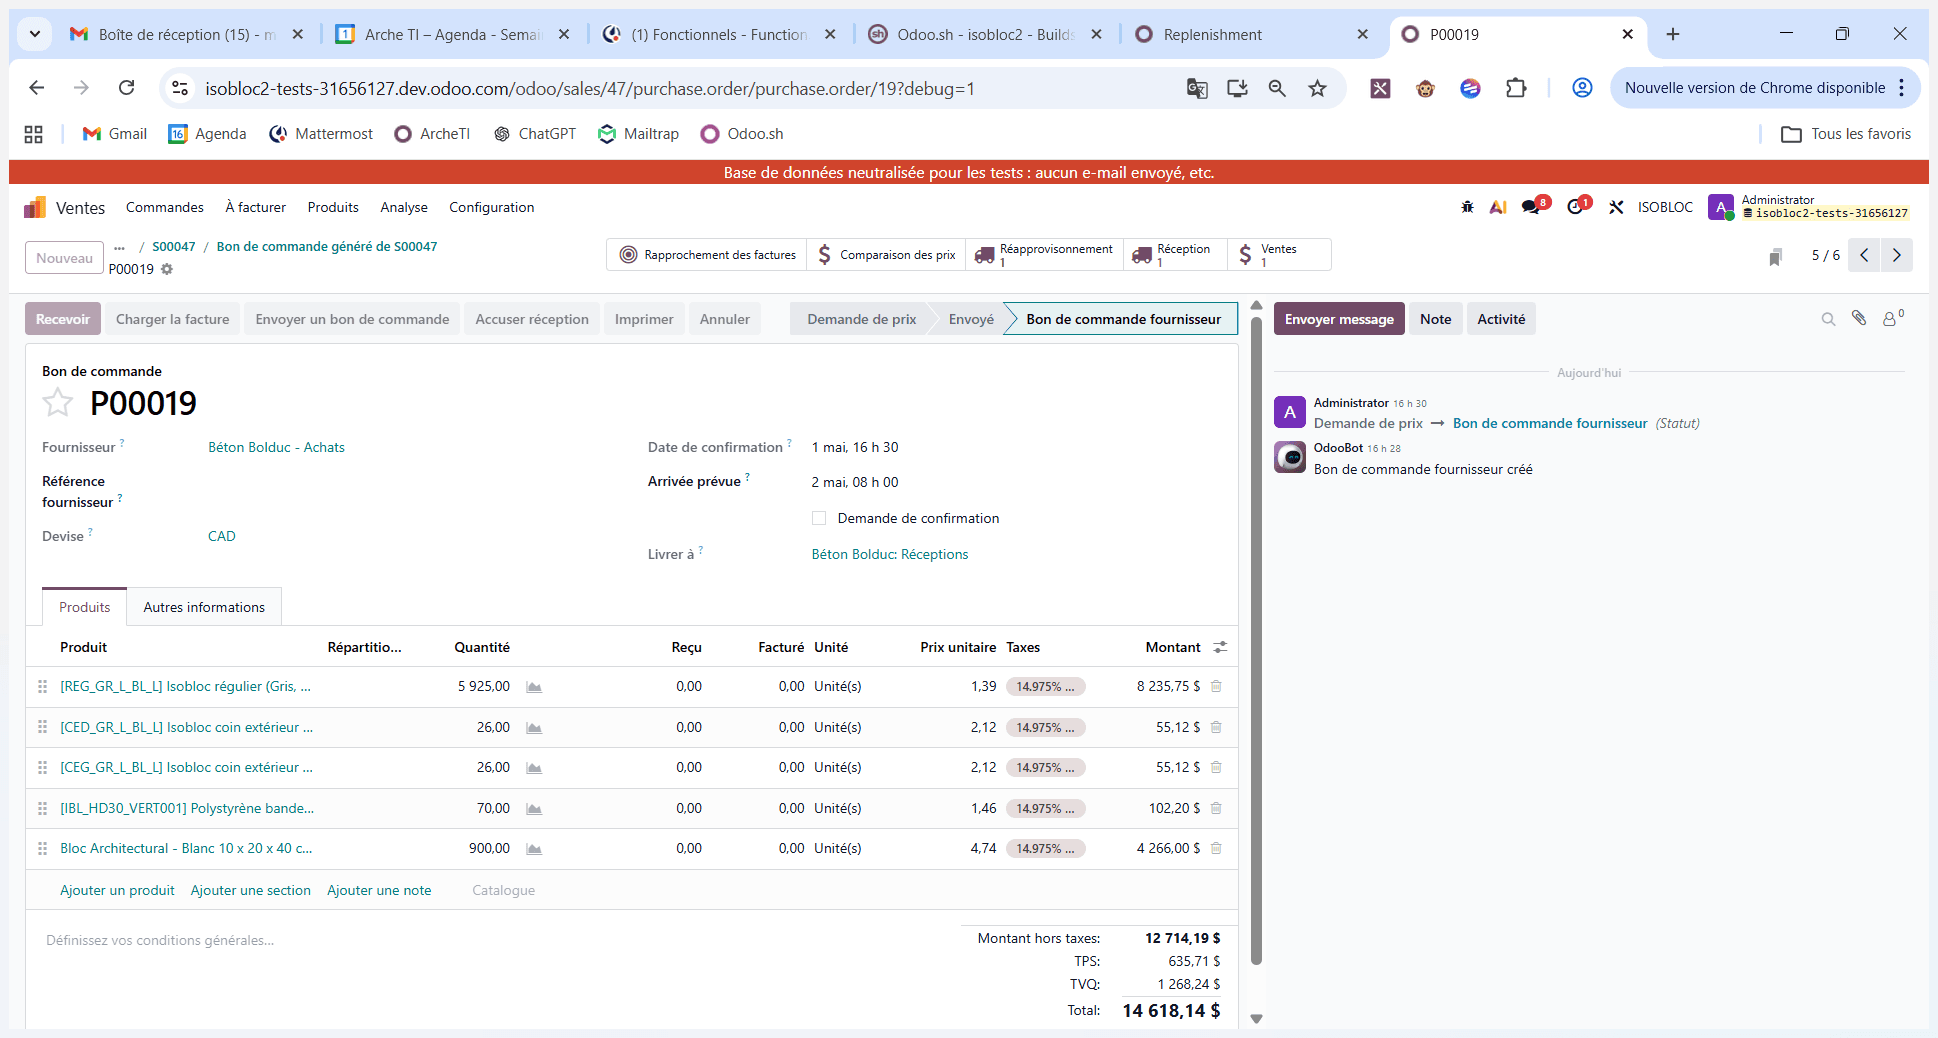Open forecast chart icon for Bloc Architectural line
Screen dimensions: 1938x1038
534,849
